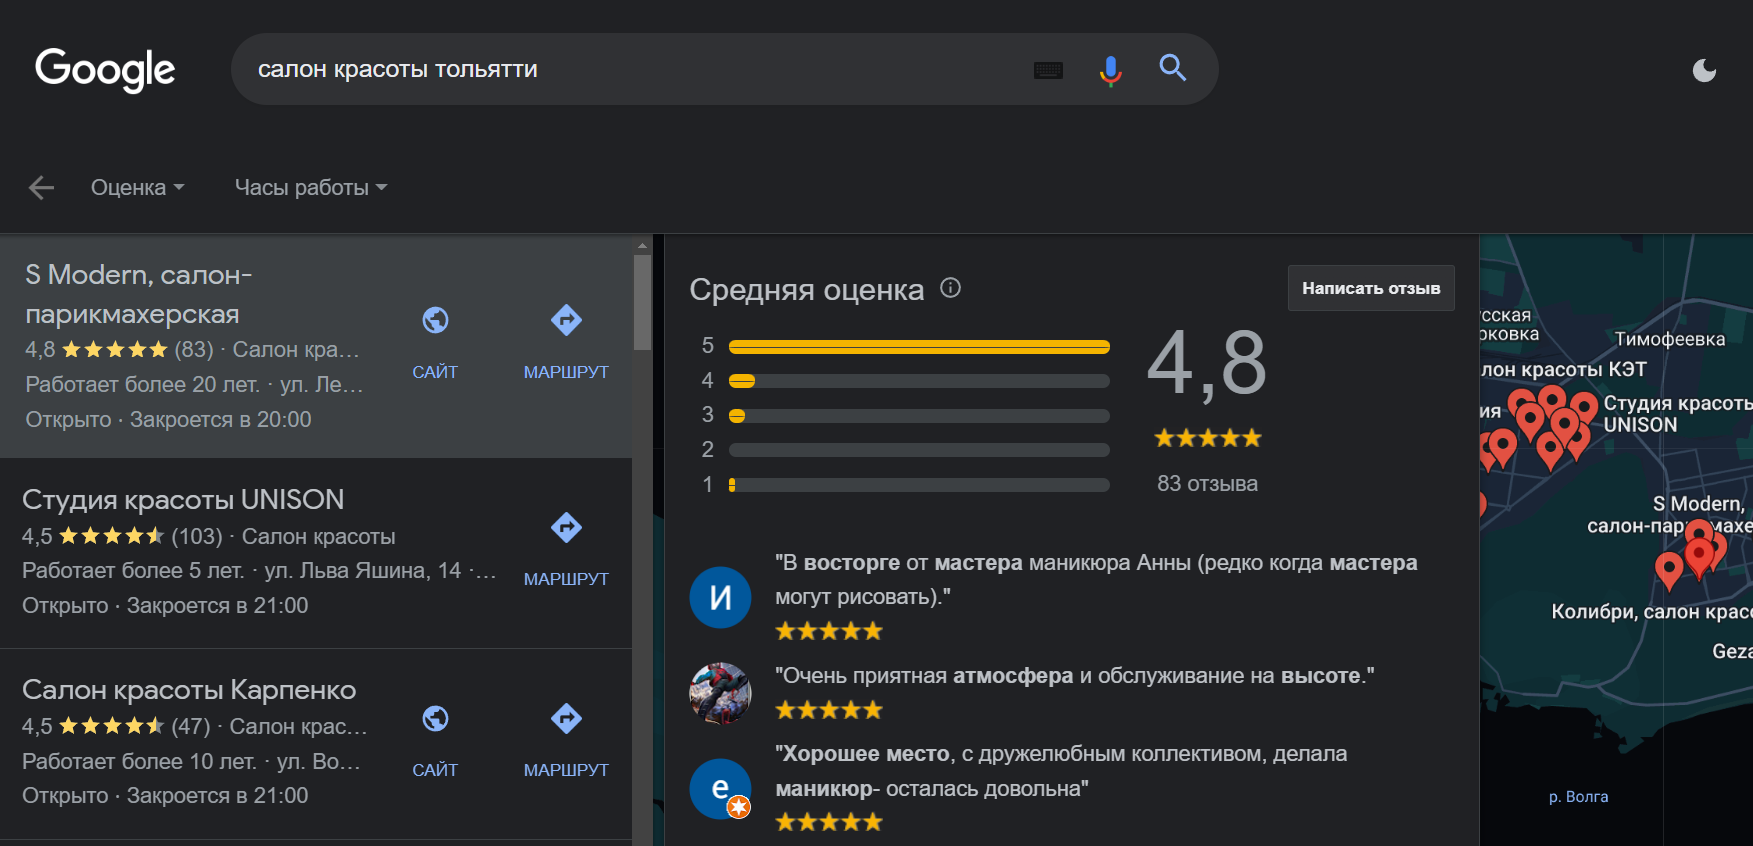Click the 83 отзыва reviews count
Screen dimensions: 1753x846
1207,484
